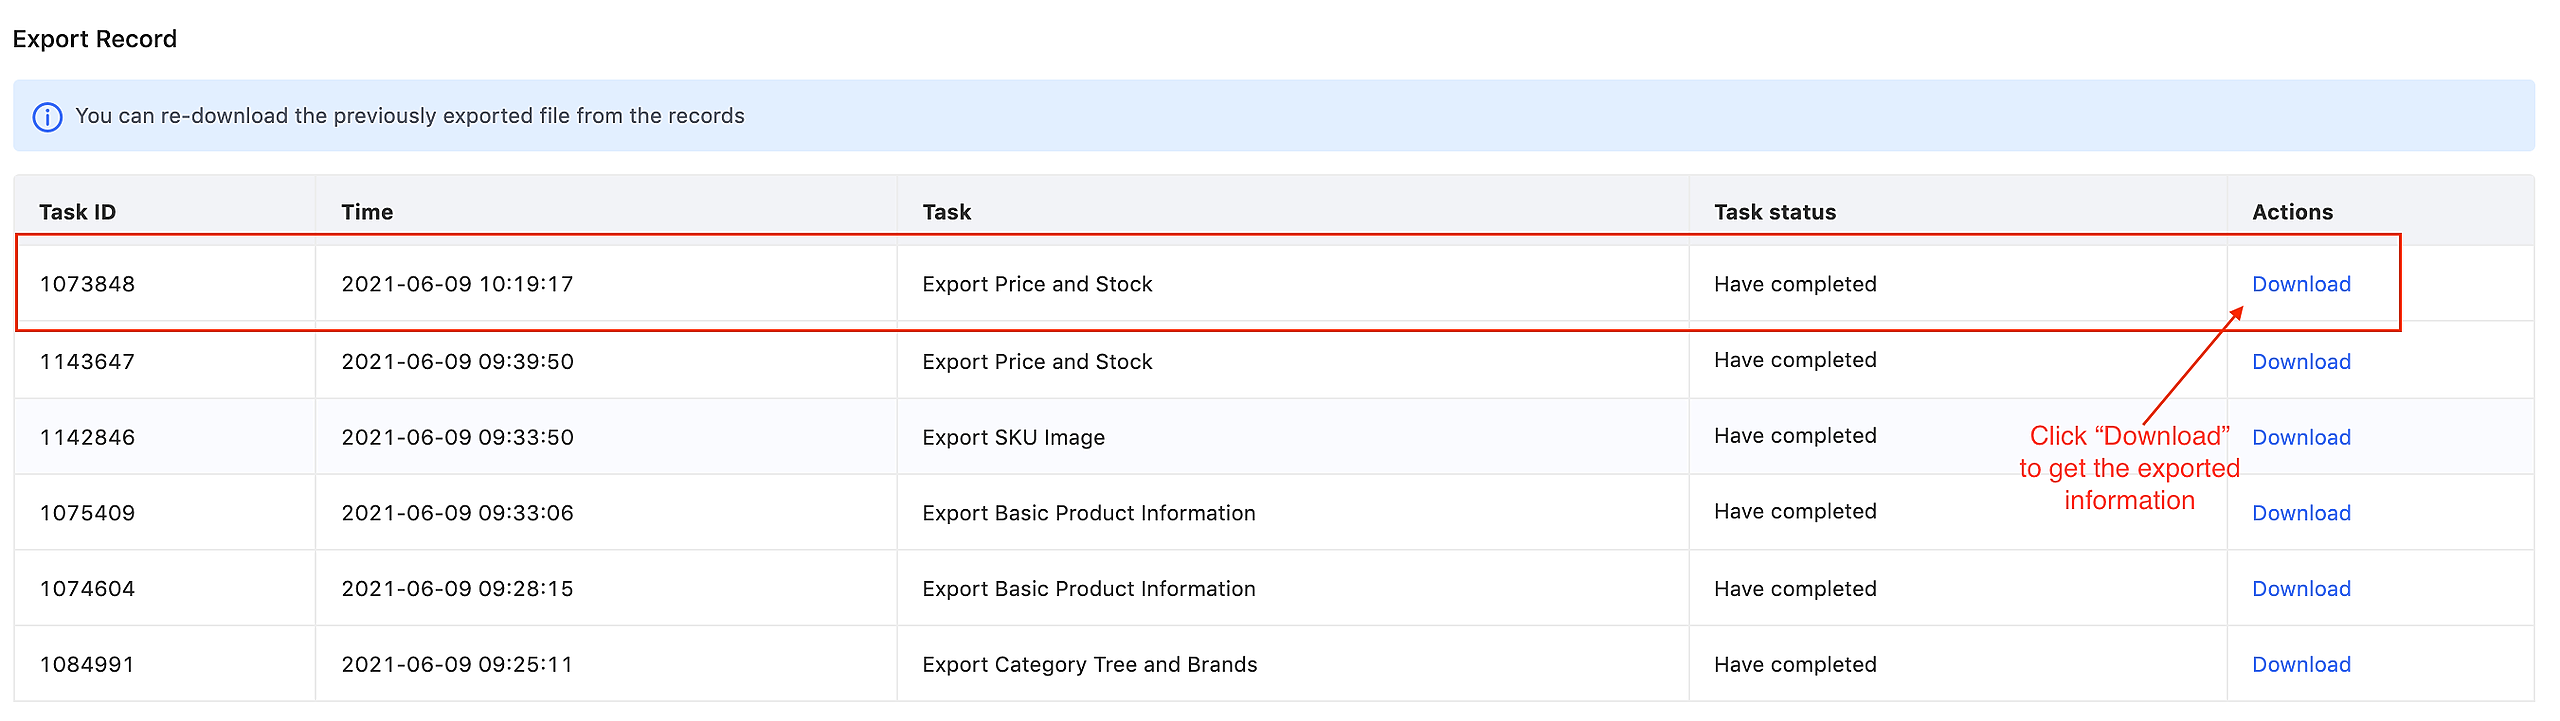Download the export for task 1073848
This screenshot has width=2560, height=721.
coord(2300,284)
